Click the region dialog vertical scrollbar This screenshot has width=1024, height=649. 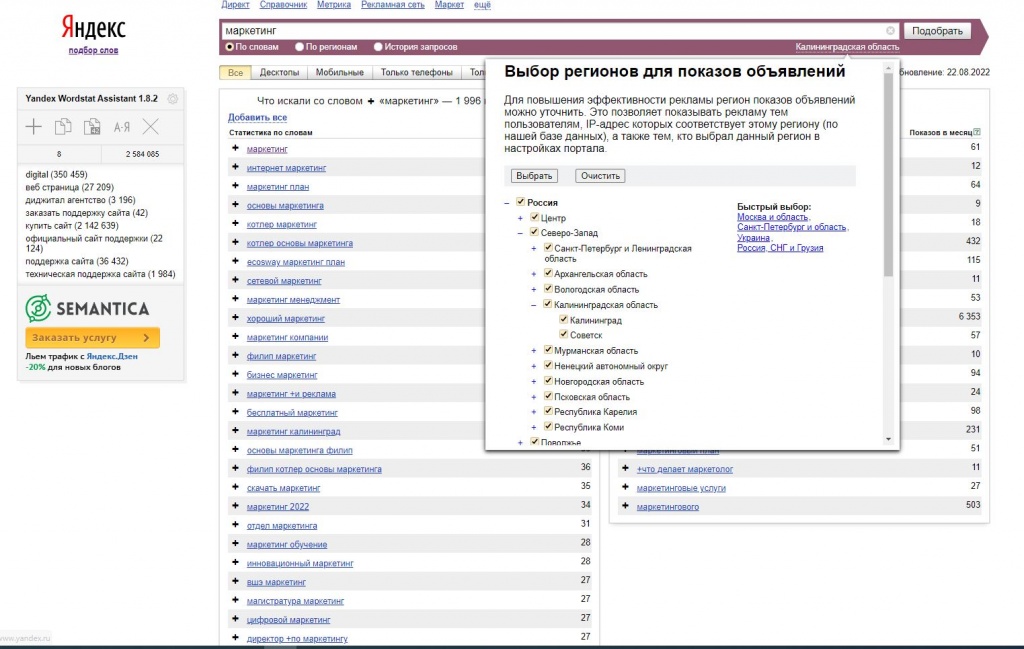pos(889,250)
